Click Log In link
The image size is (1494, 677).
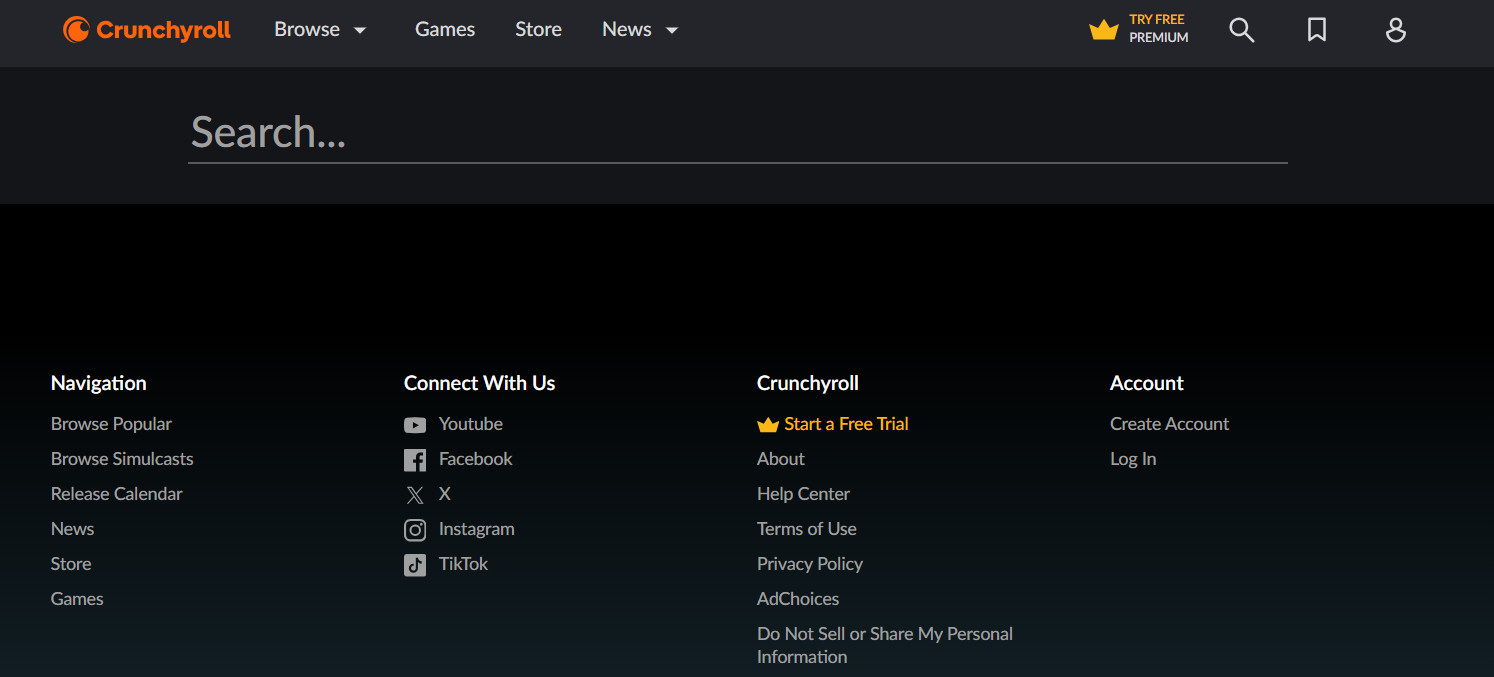pos(1133,459)
